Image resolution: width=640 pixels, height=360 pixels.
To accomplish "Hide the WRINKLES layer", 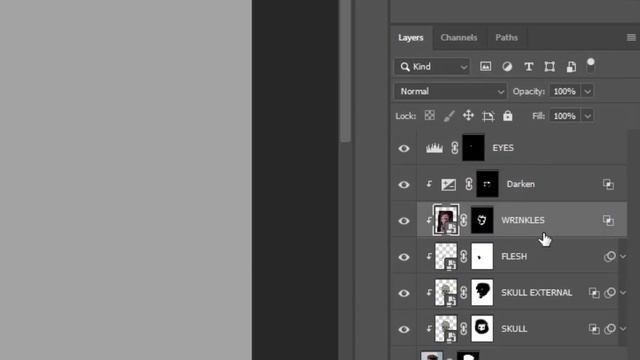I will [404, 221].
